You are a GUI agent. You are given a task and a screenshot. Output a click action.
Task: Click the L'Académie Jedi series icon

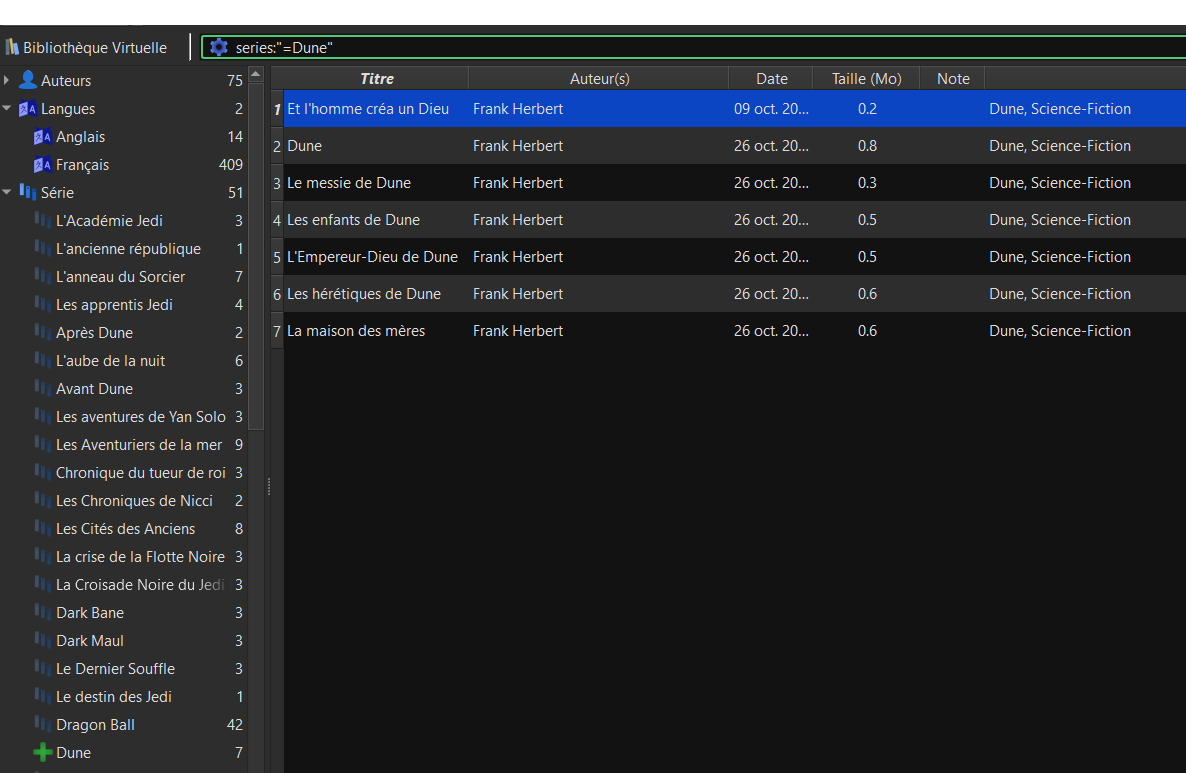[x=42, y=220]
